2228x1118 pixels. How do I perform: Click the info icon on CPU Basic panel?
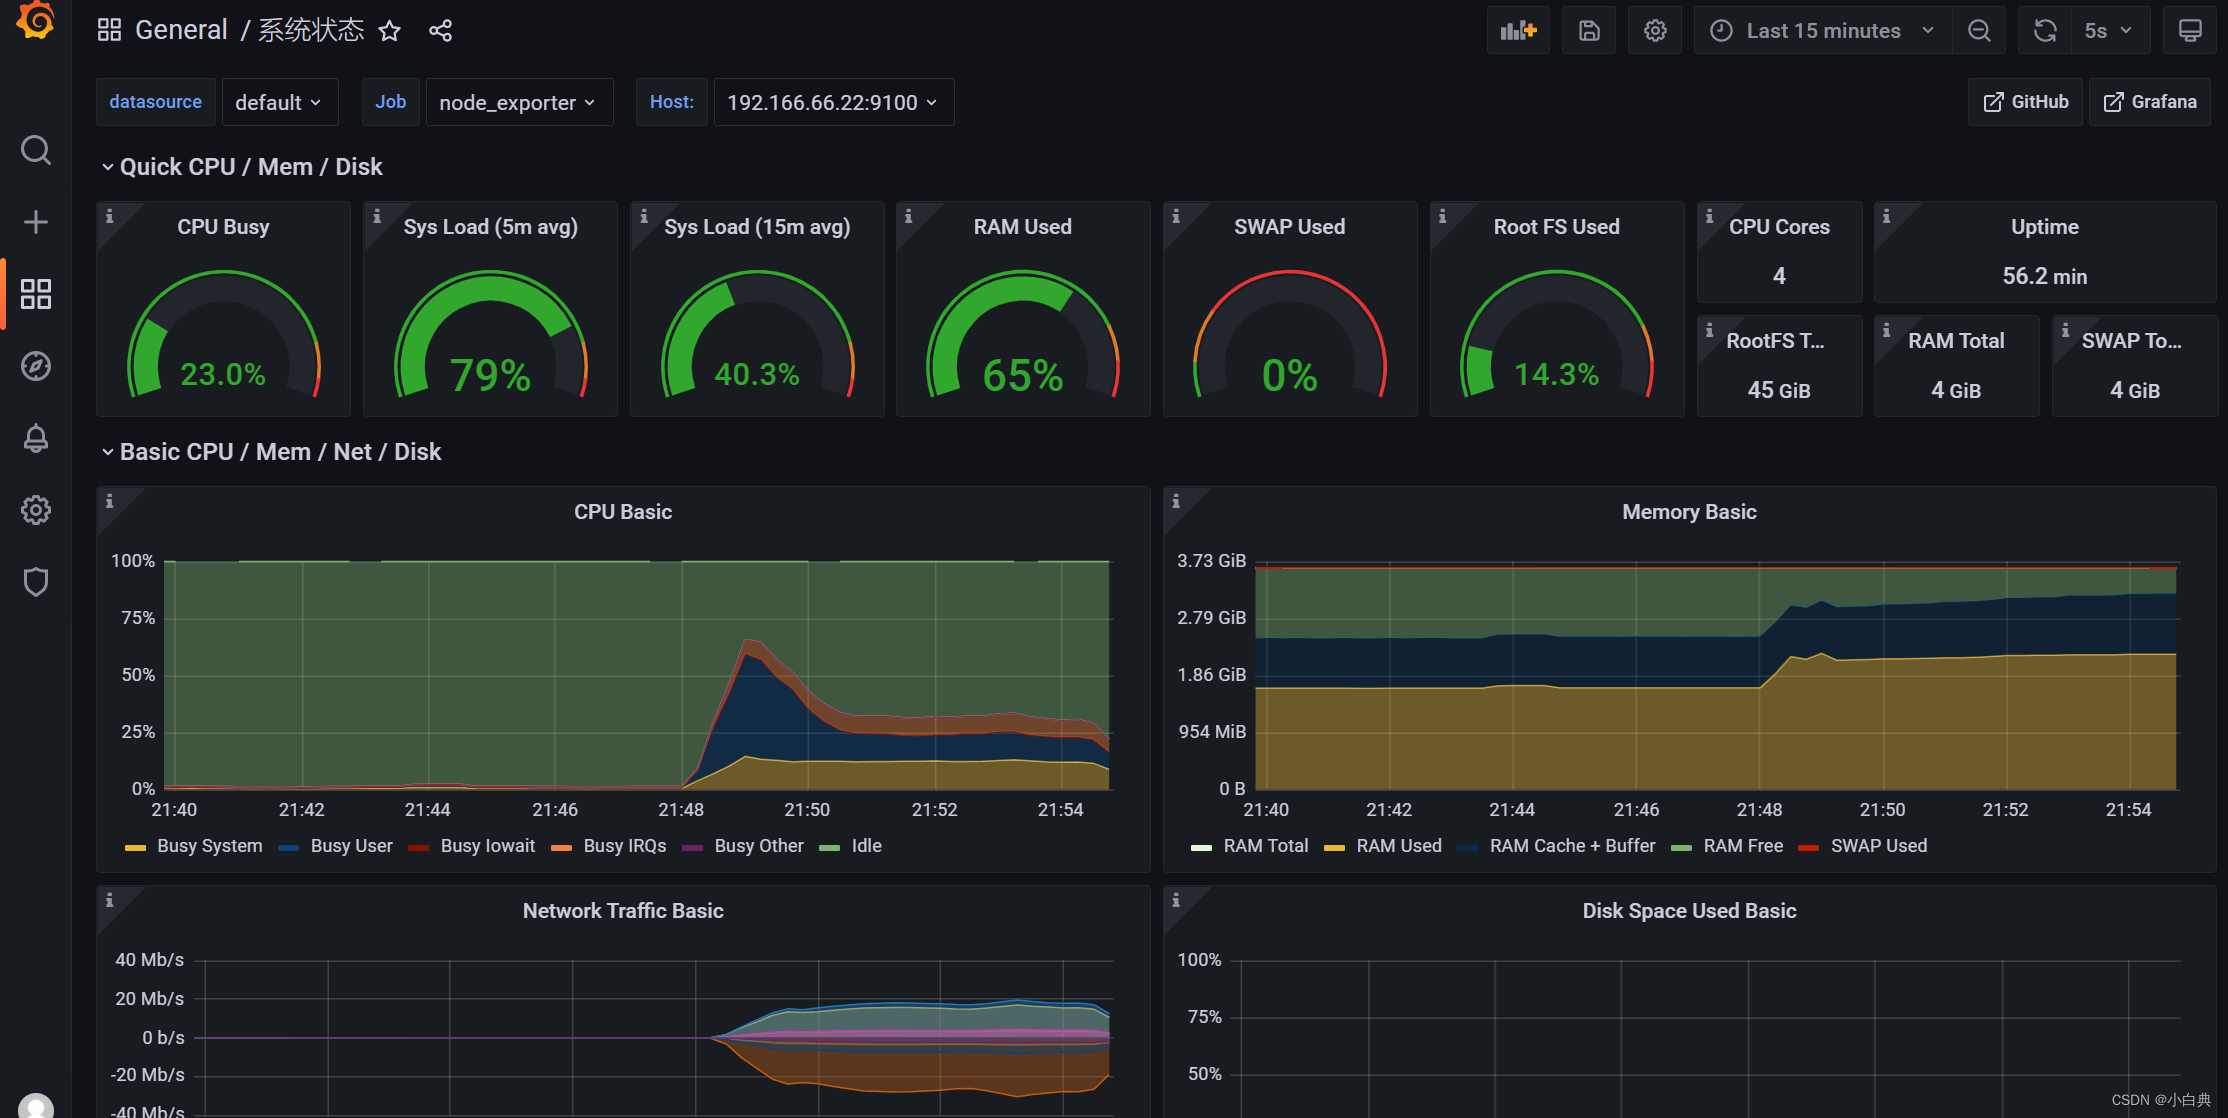point(110,501)
